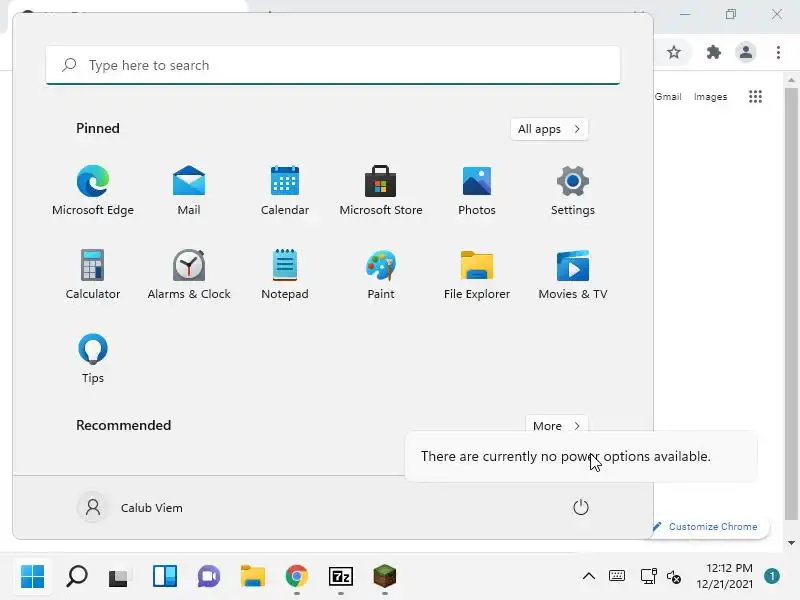Open Microsoft Edge from pinned apps
Viewport: 800px width, 600px height.
(x=93, y=190)
